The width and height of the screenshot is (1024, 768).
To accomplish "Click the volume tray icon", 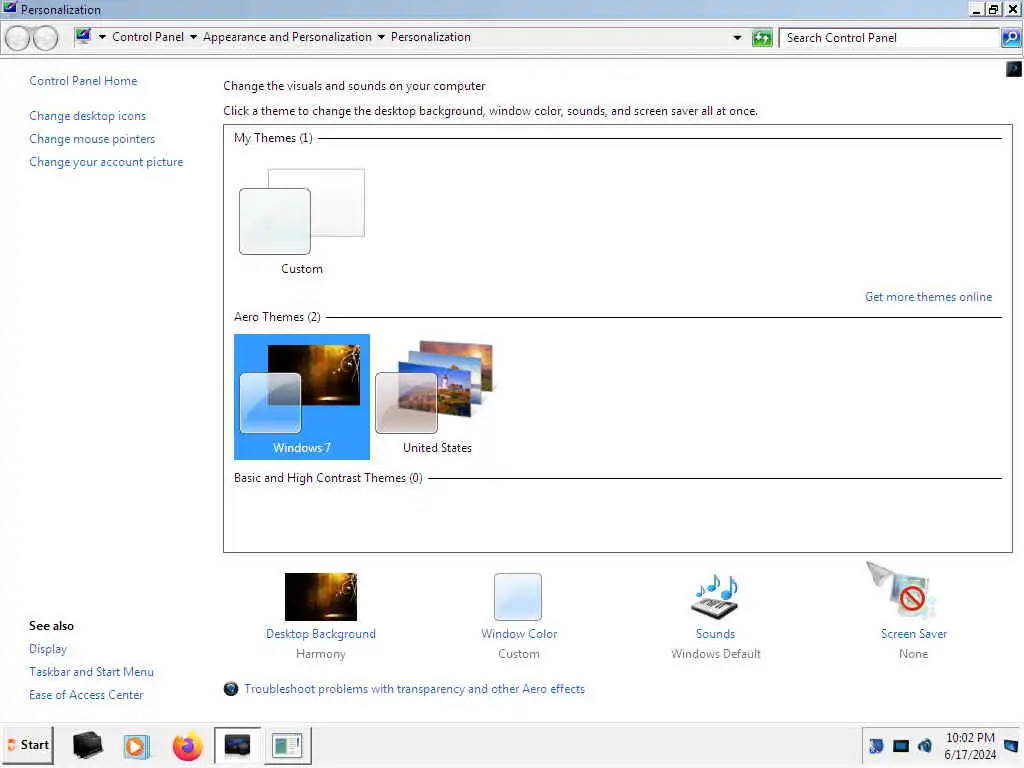I will (925, 745).
